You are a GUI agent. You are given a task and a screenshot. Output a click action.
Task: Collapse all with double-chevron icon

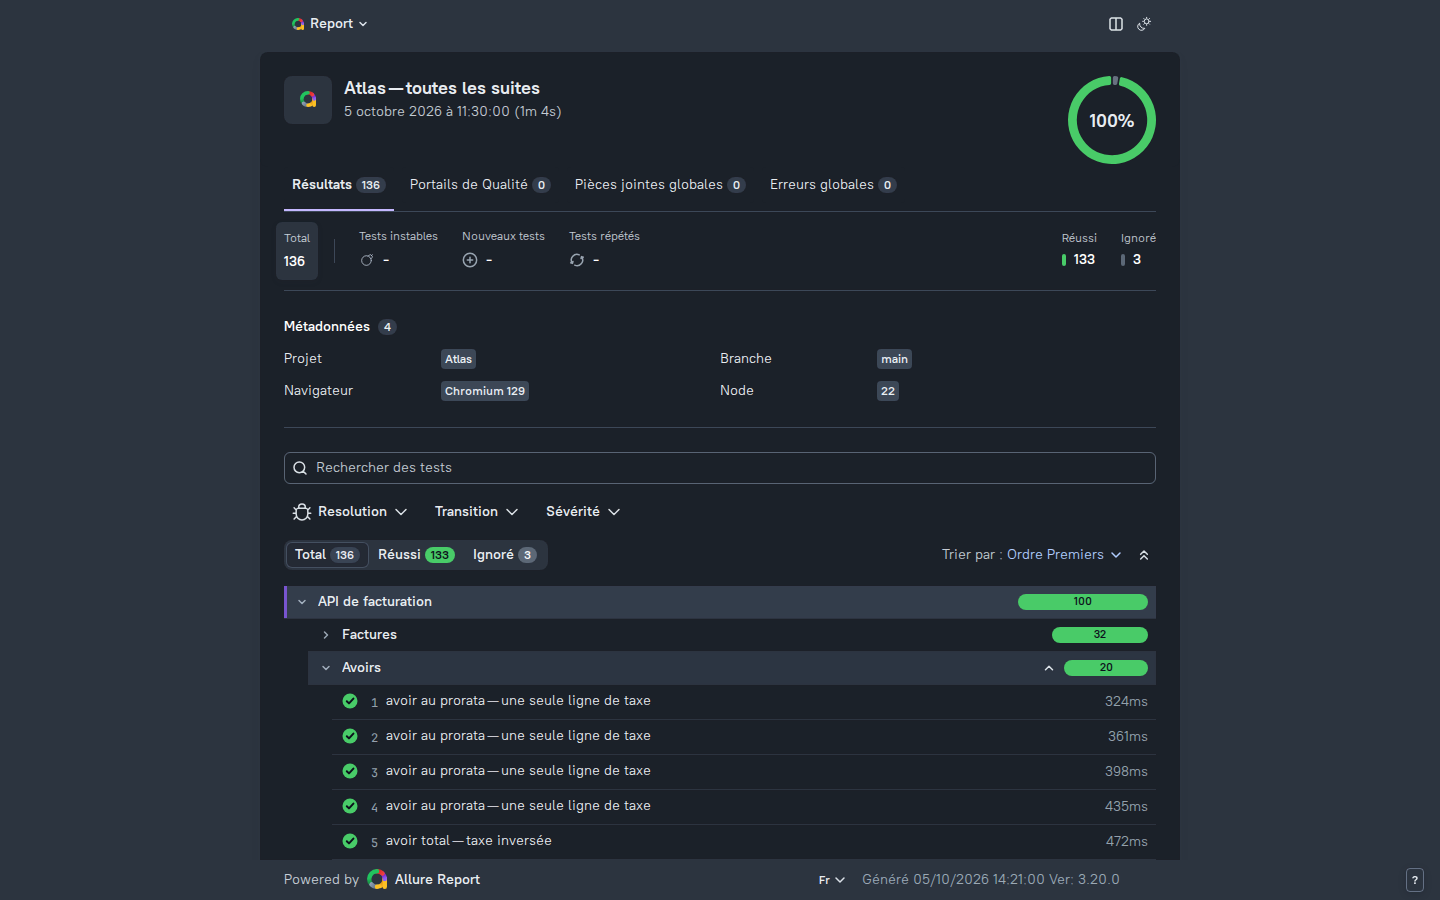pos(1144,555)
